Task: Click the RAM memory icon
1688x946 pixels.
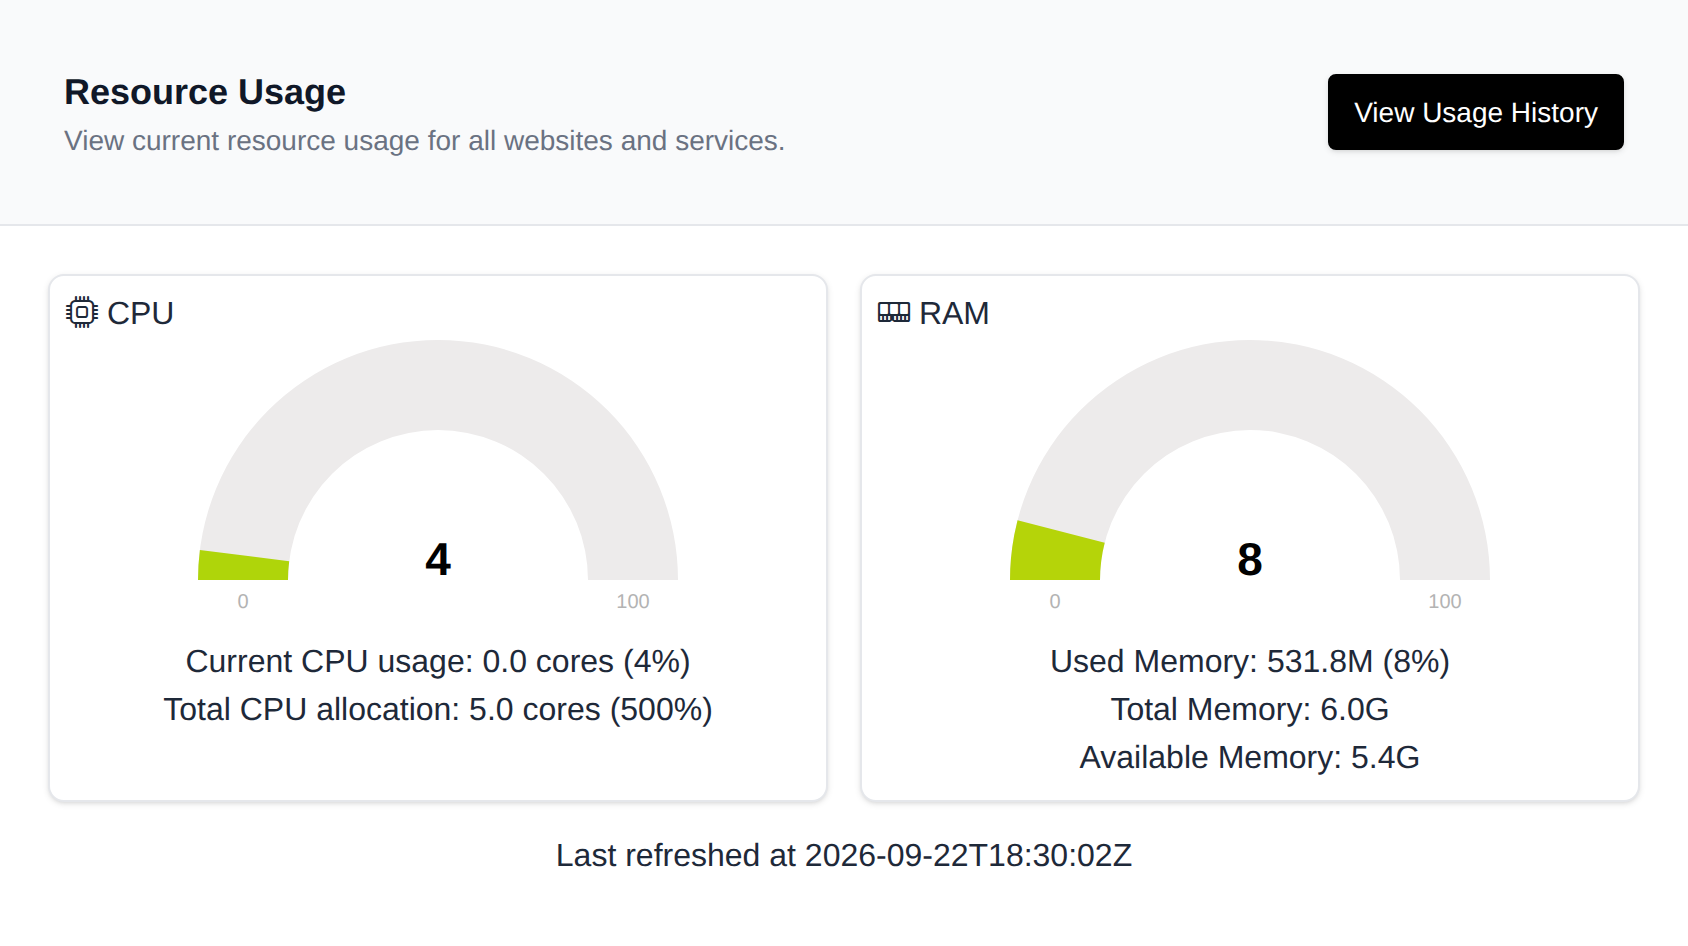Action: (x=894, y=312)
